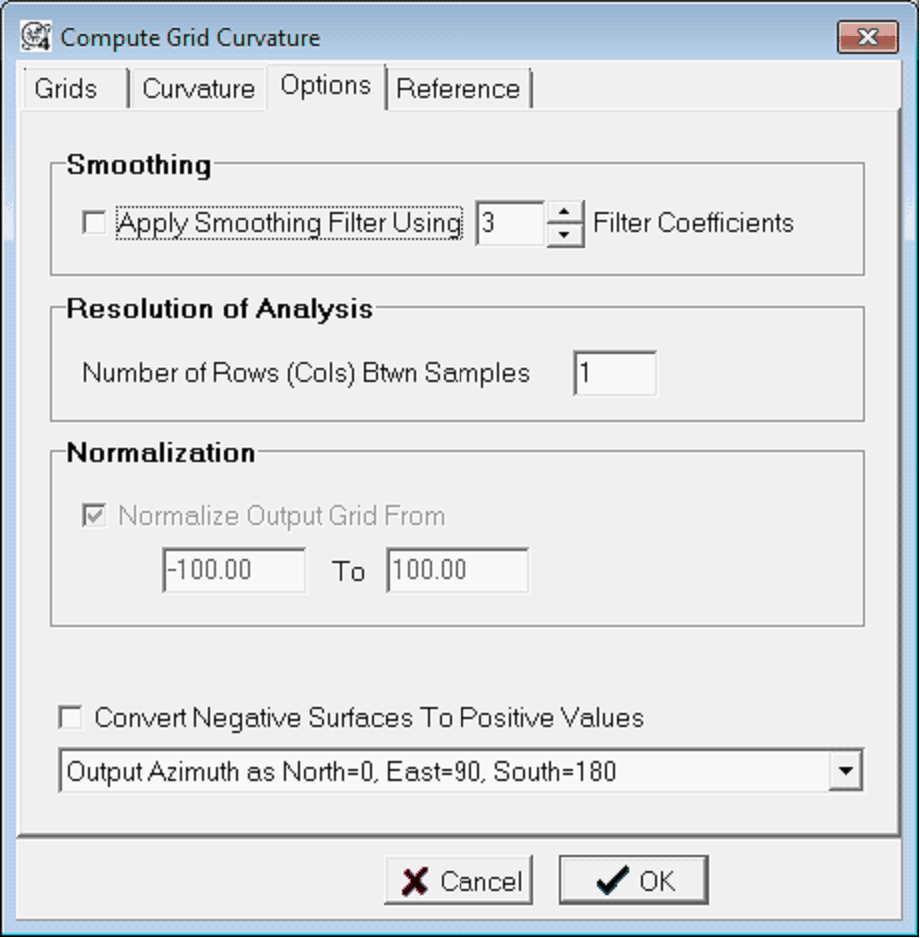Click the Filter Coefficients number field
The height and width of the screenshot is (938, 920).
[510, 223]
